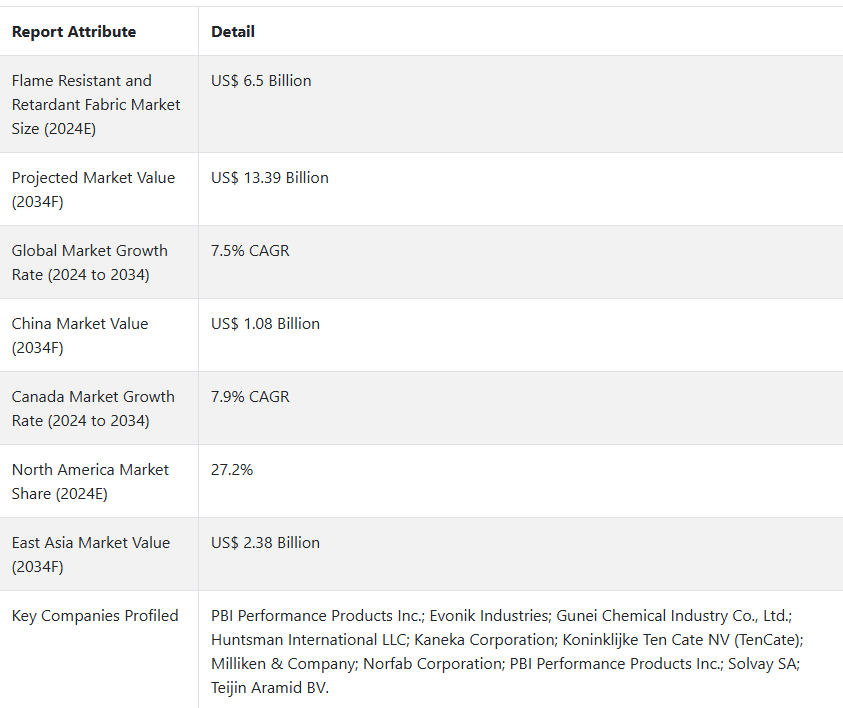Viewport: 843px width, 708px height.
Task: Click the US$ 13.39 Billion value
Action: 270,178
